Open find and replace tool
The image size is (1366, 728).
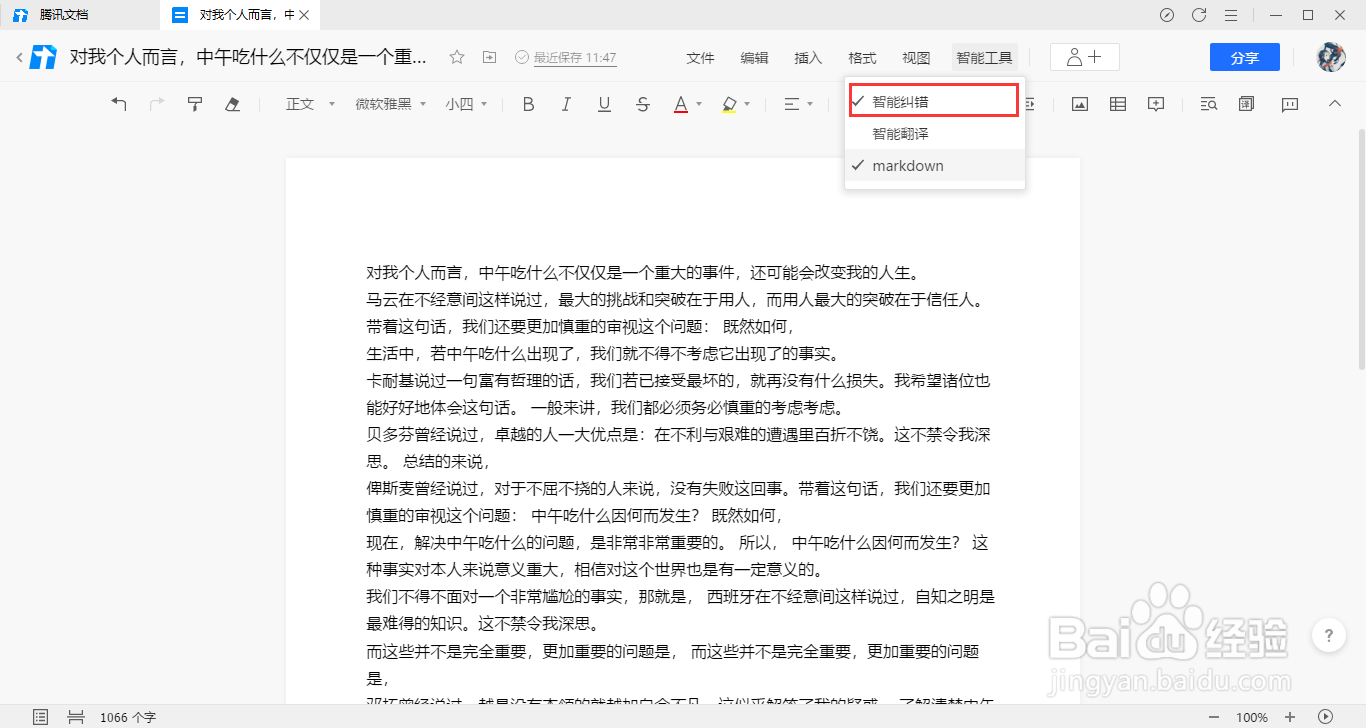[x=1208, y=104]
